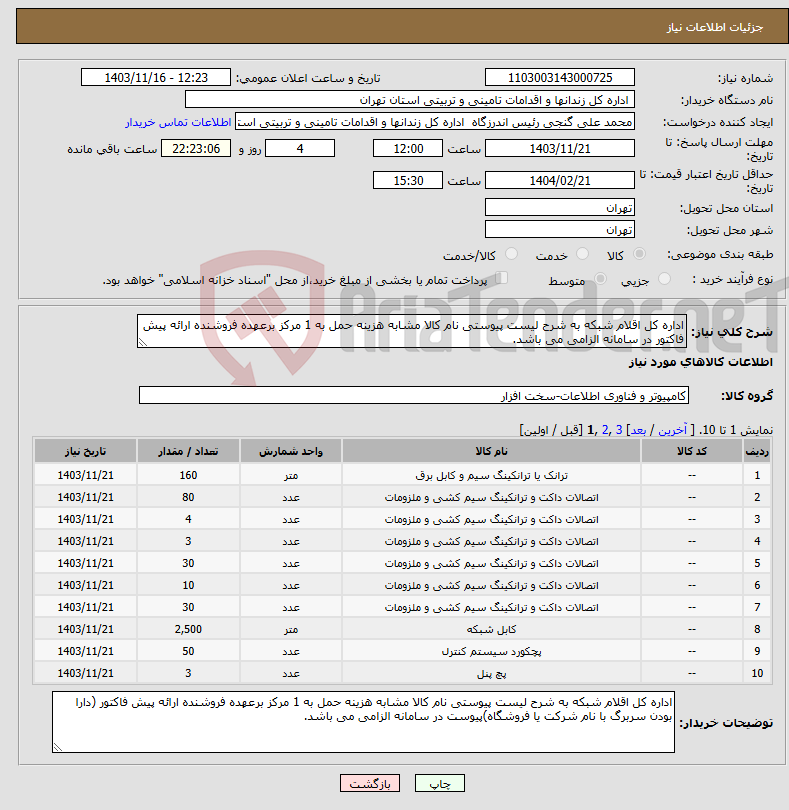This screenshot has width=789, height=810.
Task: Click the جزئیات اطلاعات نیاز header title
Action: pyautogui.click(x=714, y=27)
